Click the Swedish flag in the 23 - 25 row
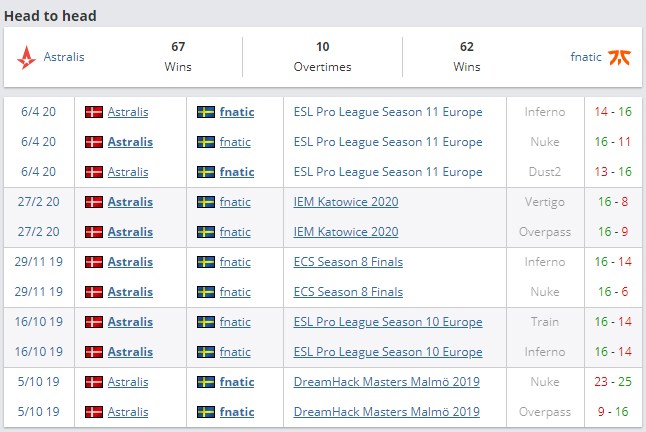This screenshot has width=646, height=432. coord(207,382)
